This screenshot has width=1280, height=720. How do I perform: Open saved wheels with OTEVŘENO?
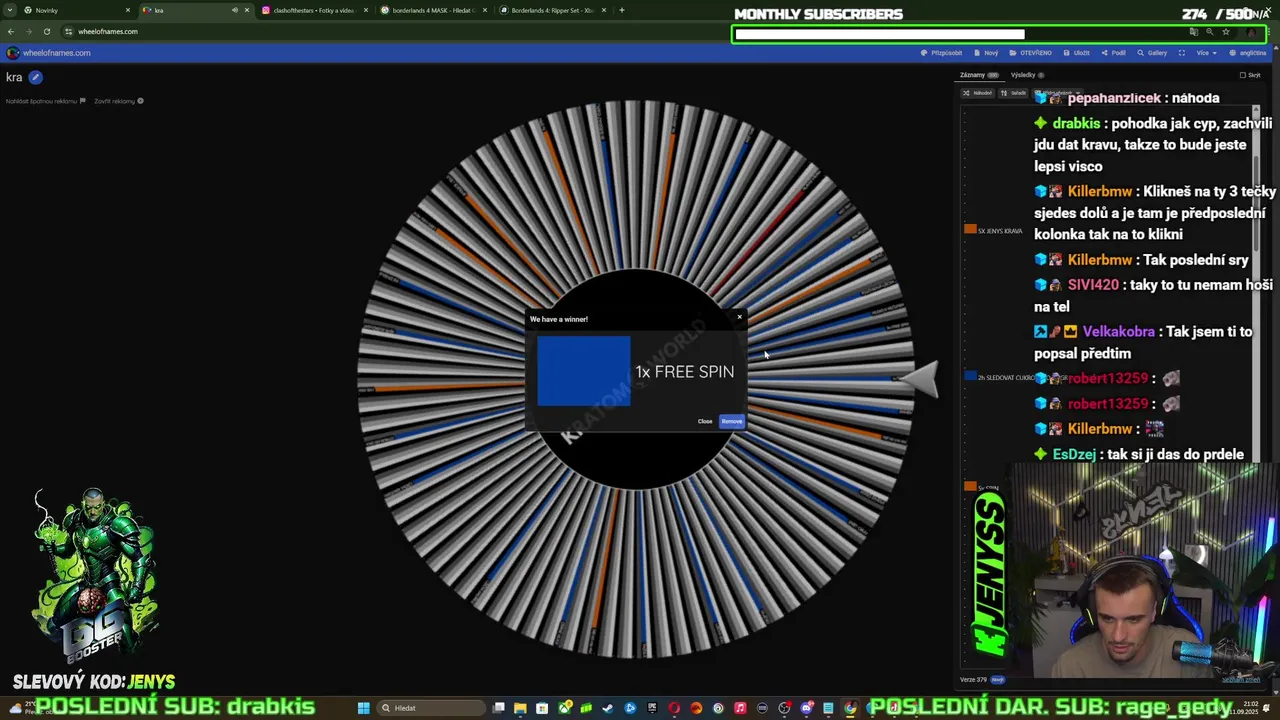click(x=1031, y=53)
